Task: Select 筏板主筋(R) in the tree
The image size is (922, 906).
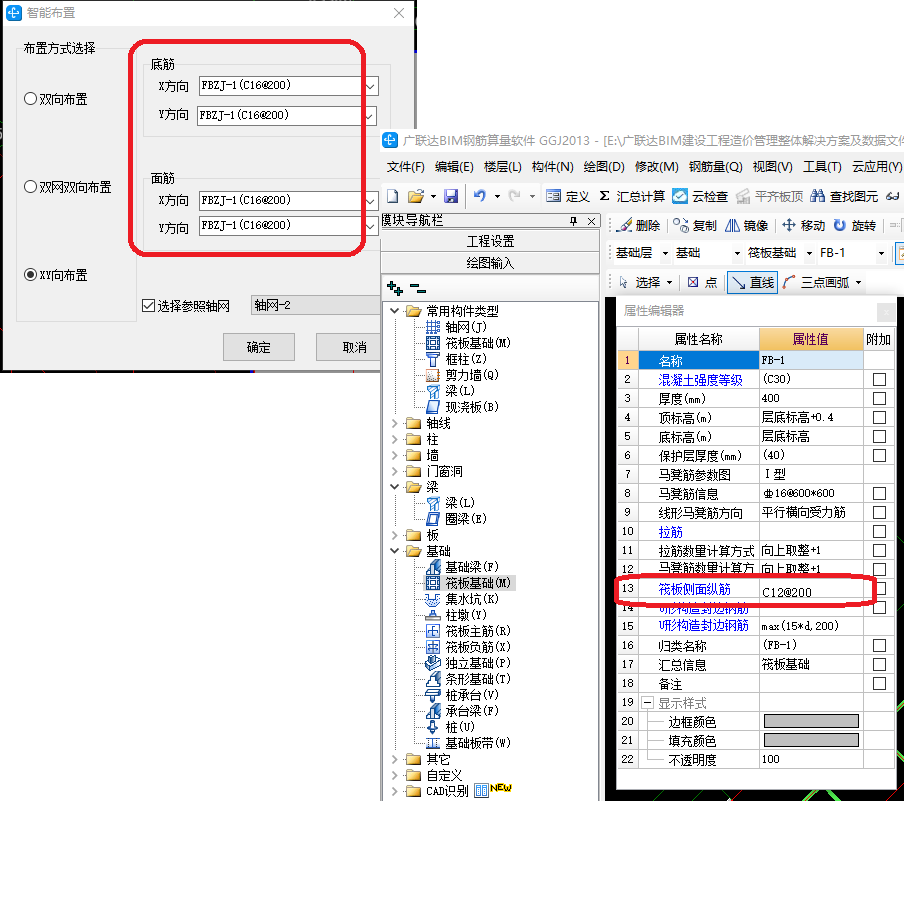Action: [468, 631]
